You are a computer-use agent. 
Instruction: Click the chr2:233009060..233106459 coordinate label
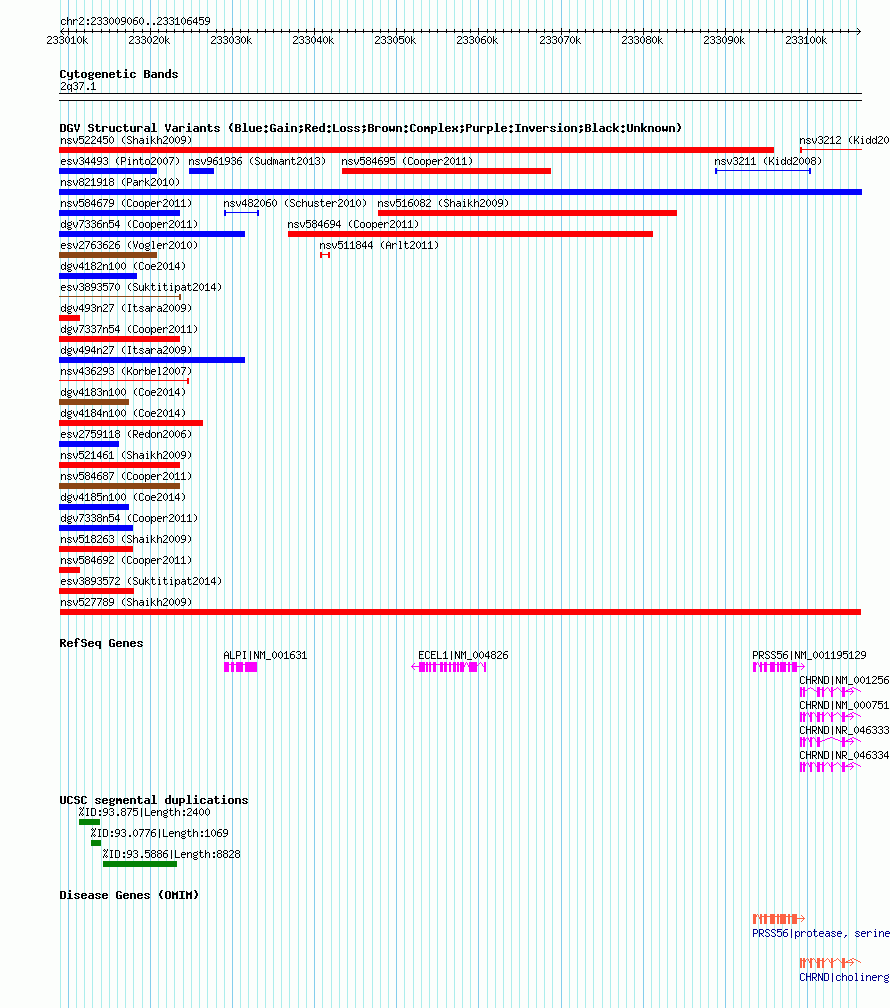tap(135, 21)
